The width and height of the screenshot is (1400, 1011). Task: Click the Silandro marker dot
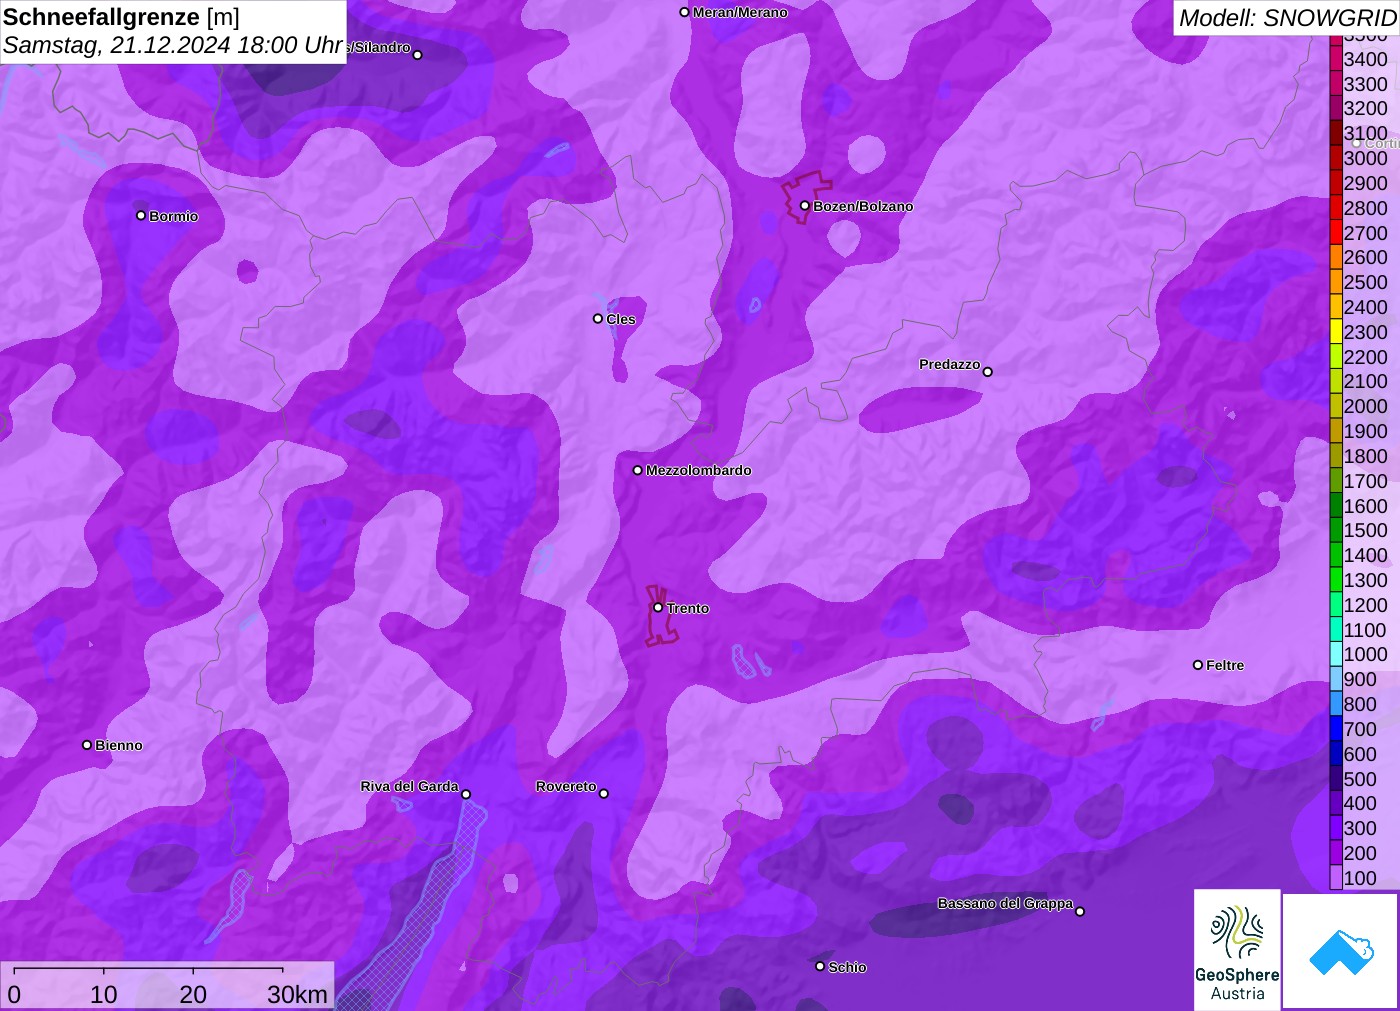[418, 55]
